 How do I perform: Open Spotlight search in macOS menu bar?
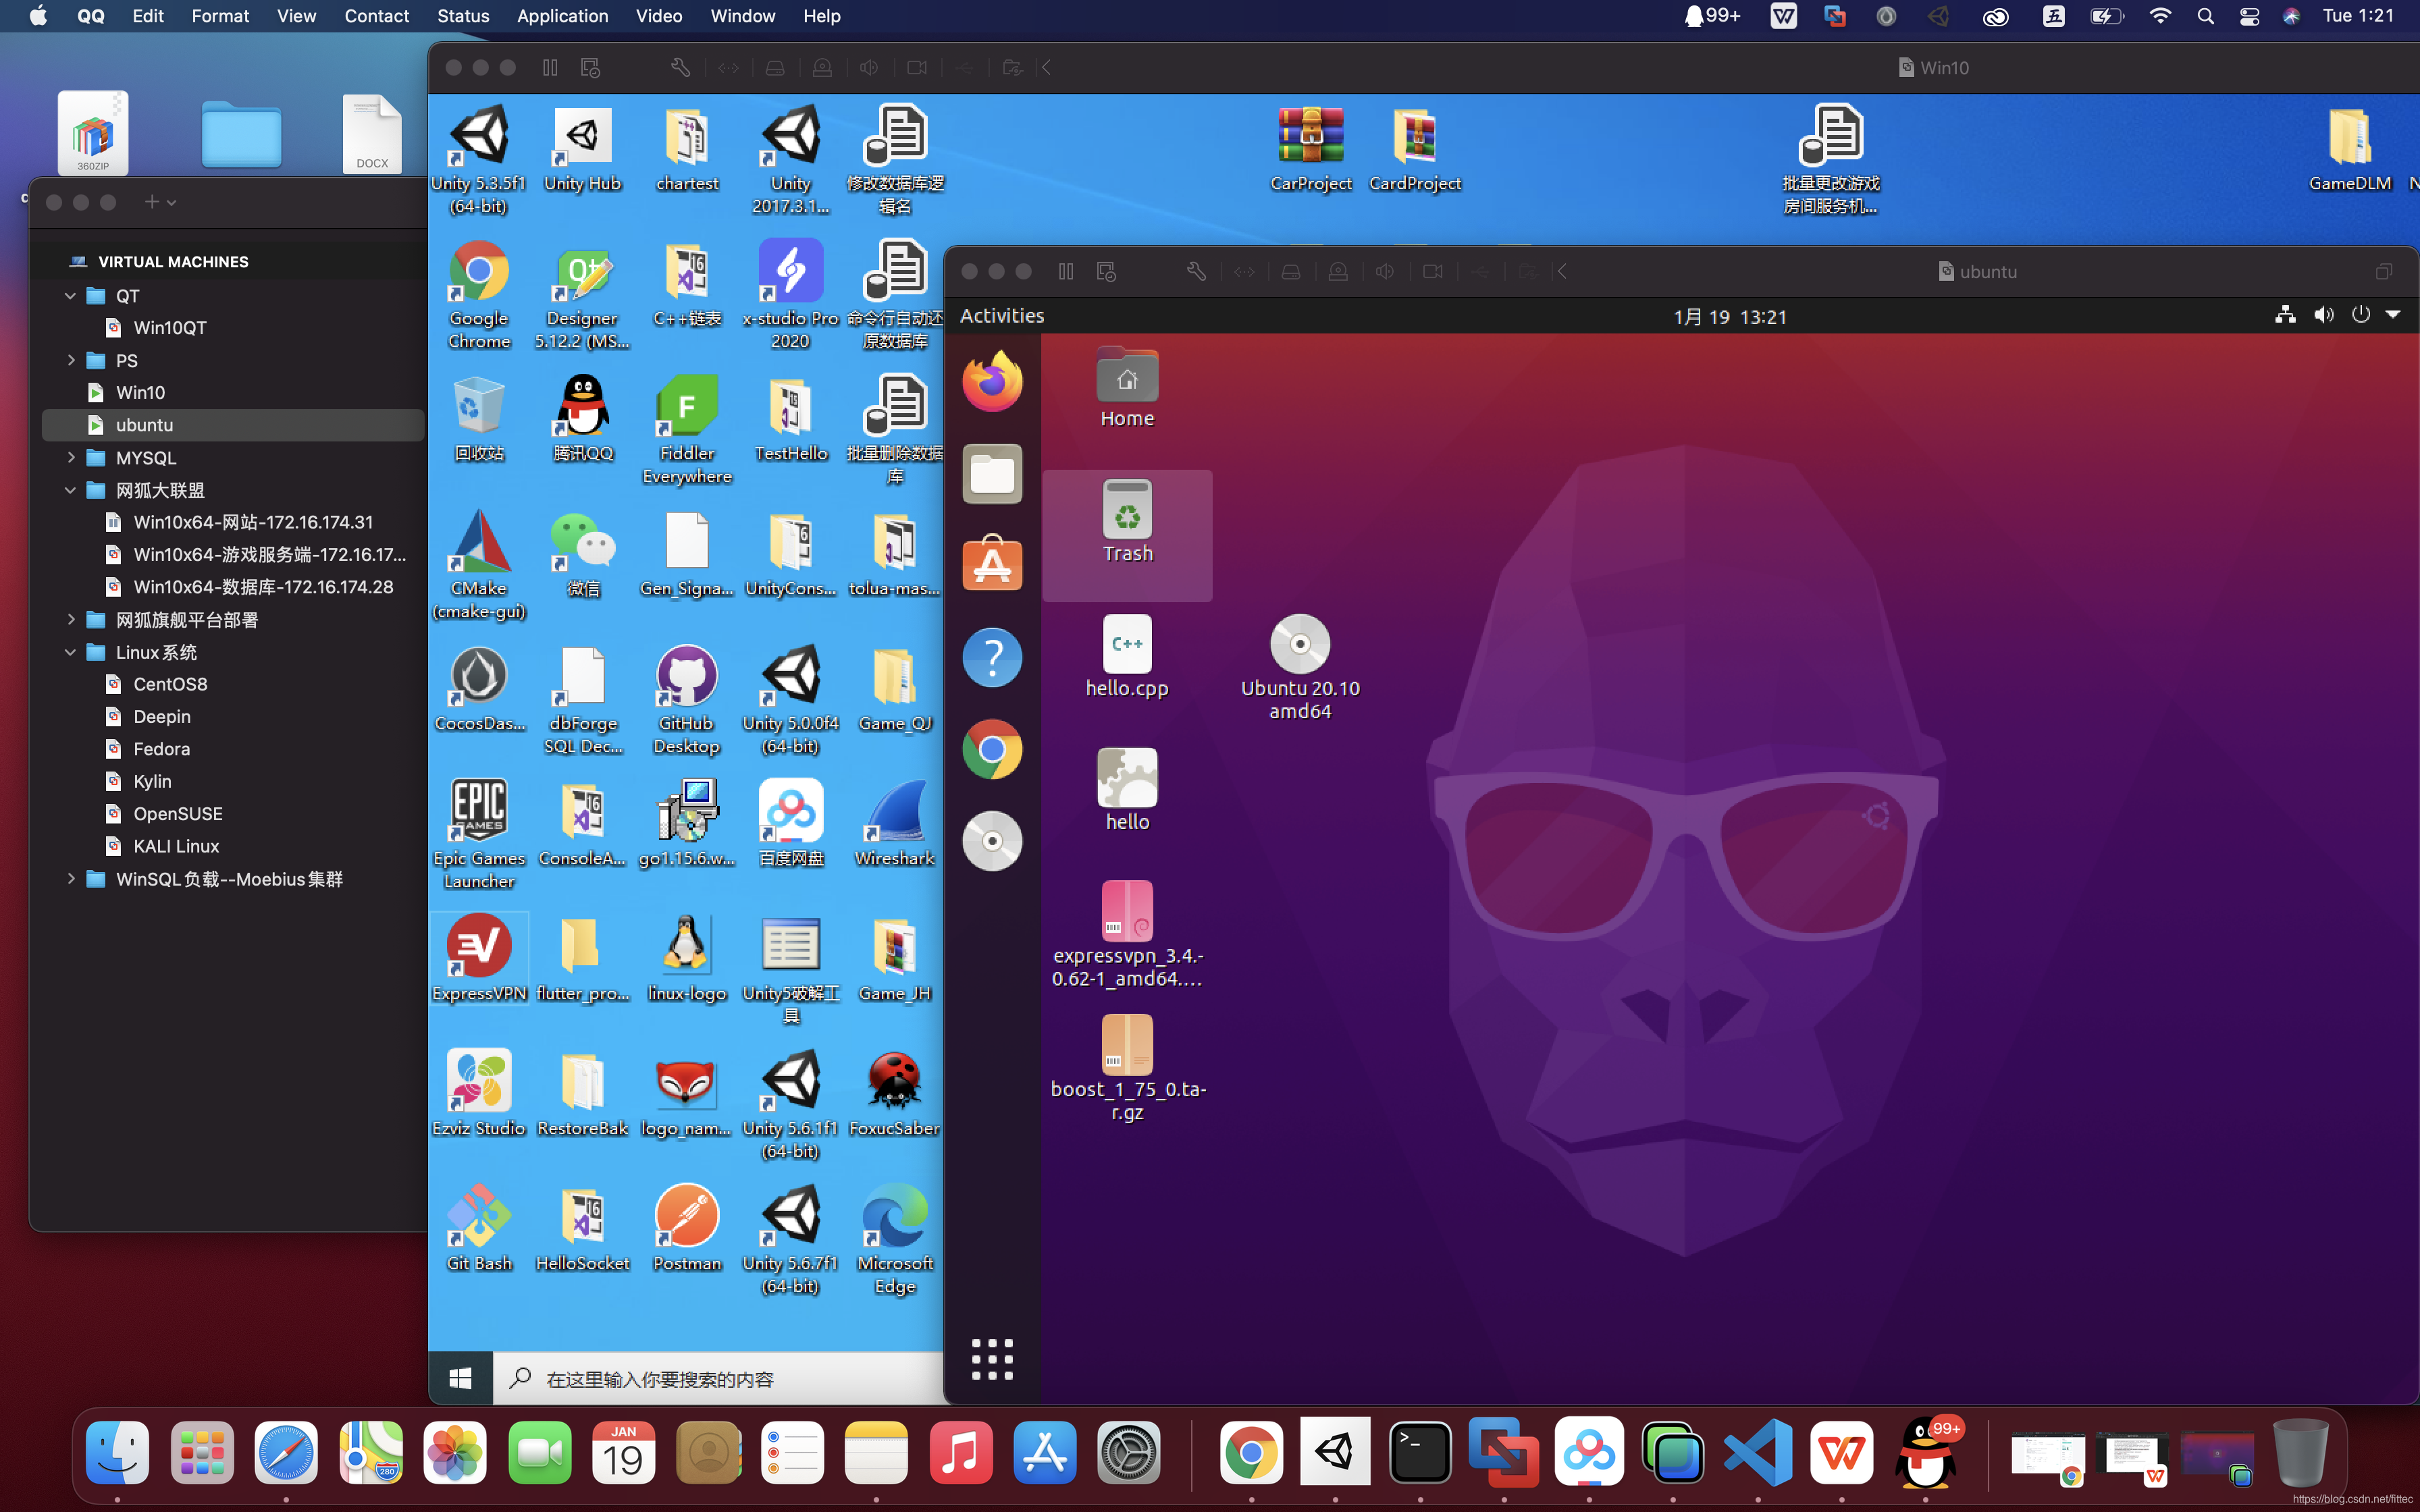(x=2205, y=16)
